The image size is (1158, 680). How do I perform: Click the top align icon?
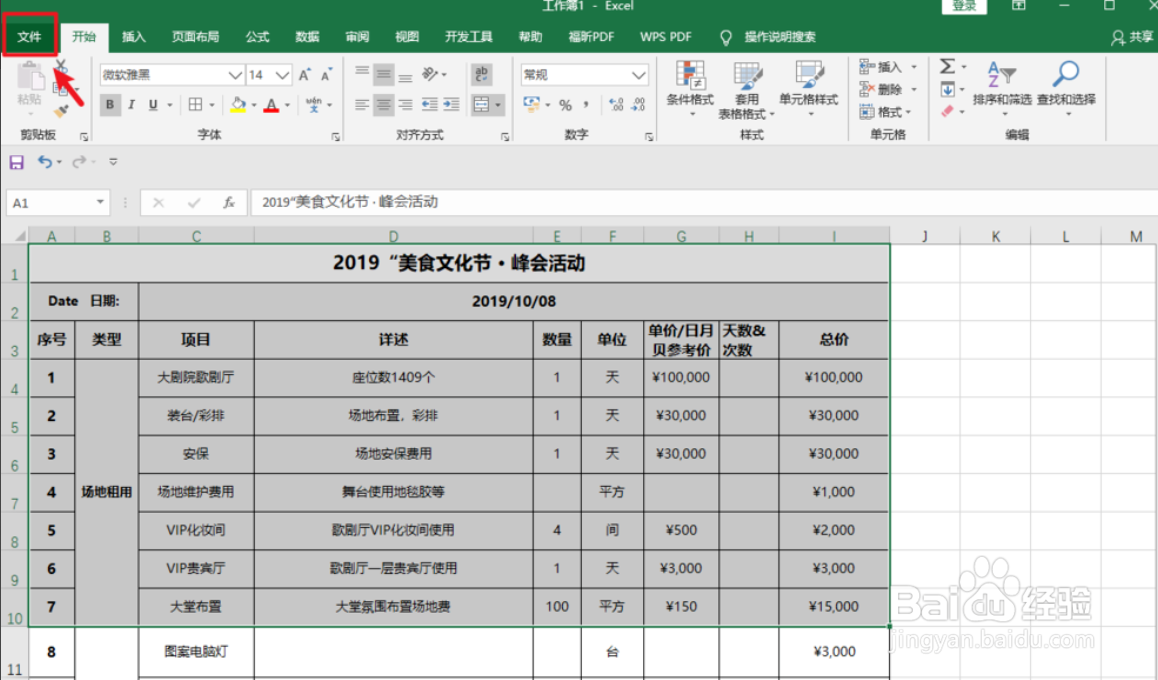coord(362,74)
